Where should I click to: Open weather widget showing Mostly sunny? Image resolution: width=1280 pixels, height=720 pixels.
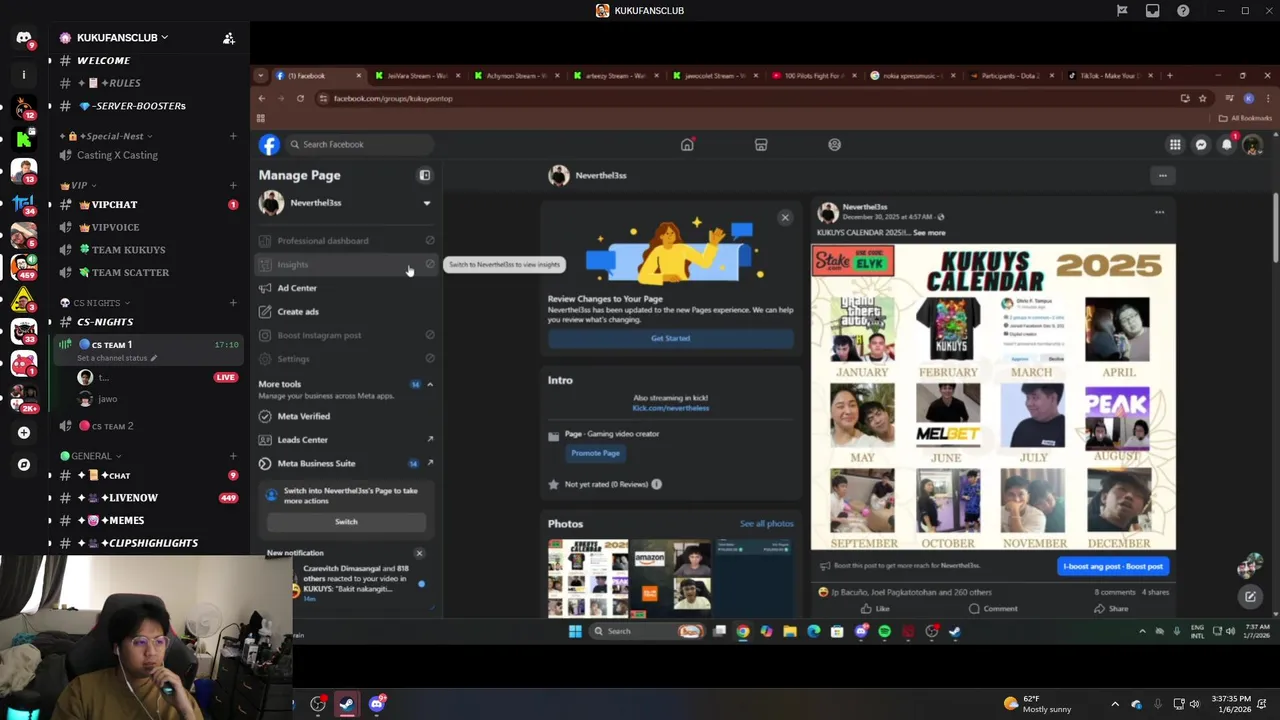pos(1037,704)
